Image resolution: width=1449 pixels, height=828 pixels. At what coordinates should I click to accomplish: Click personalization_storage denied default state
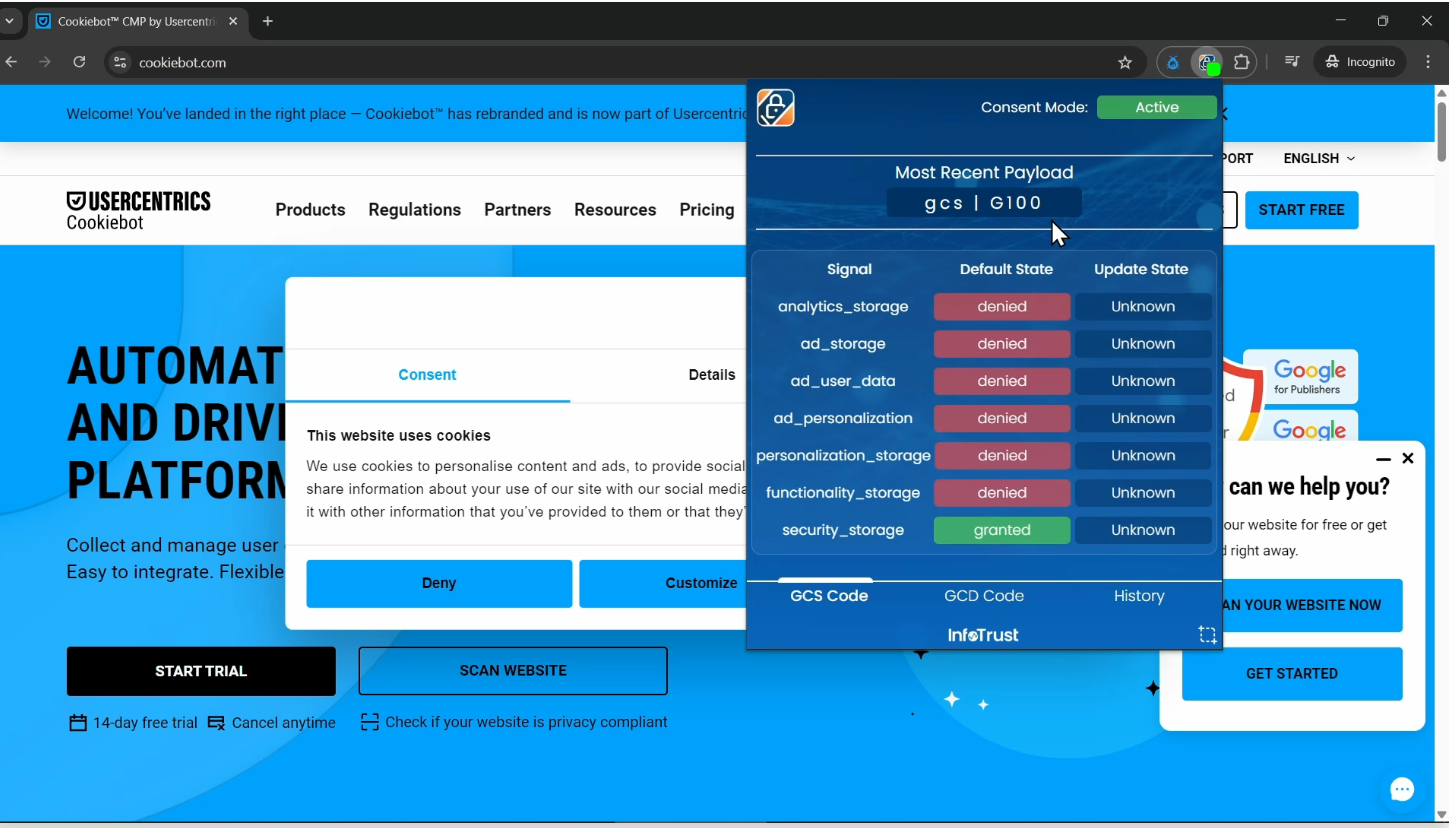[x=1002, y=455]
